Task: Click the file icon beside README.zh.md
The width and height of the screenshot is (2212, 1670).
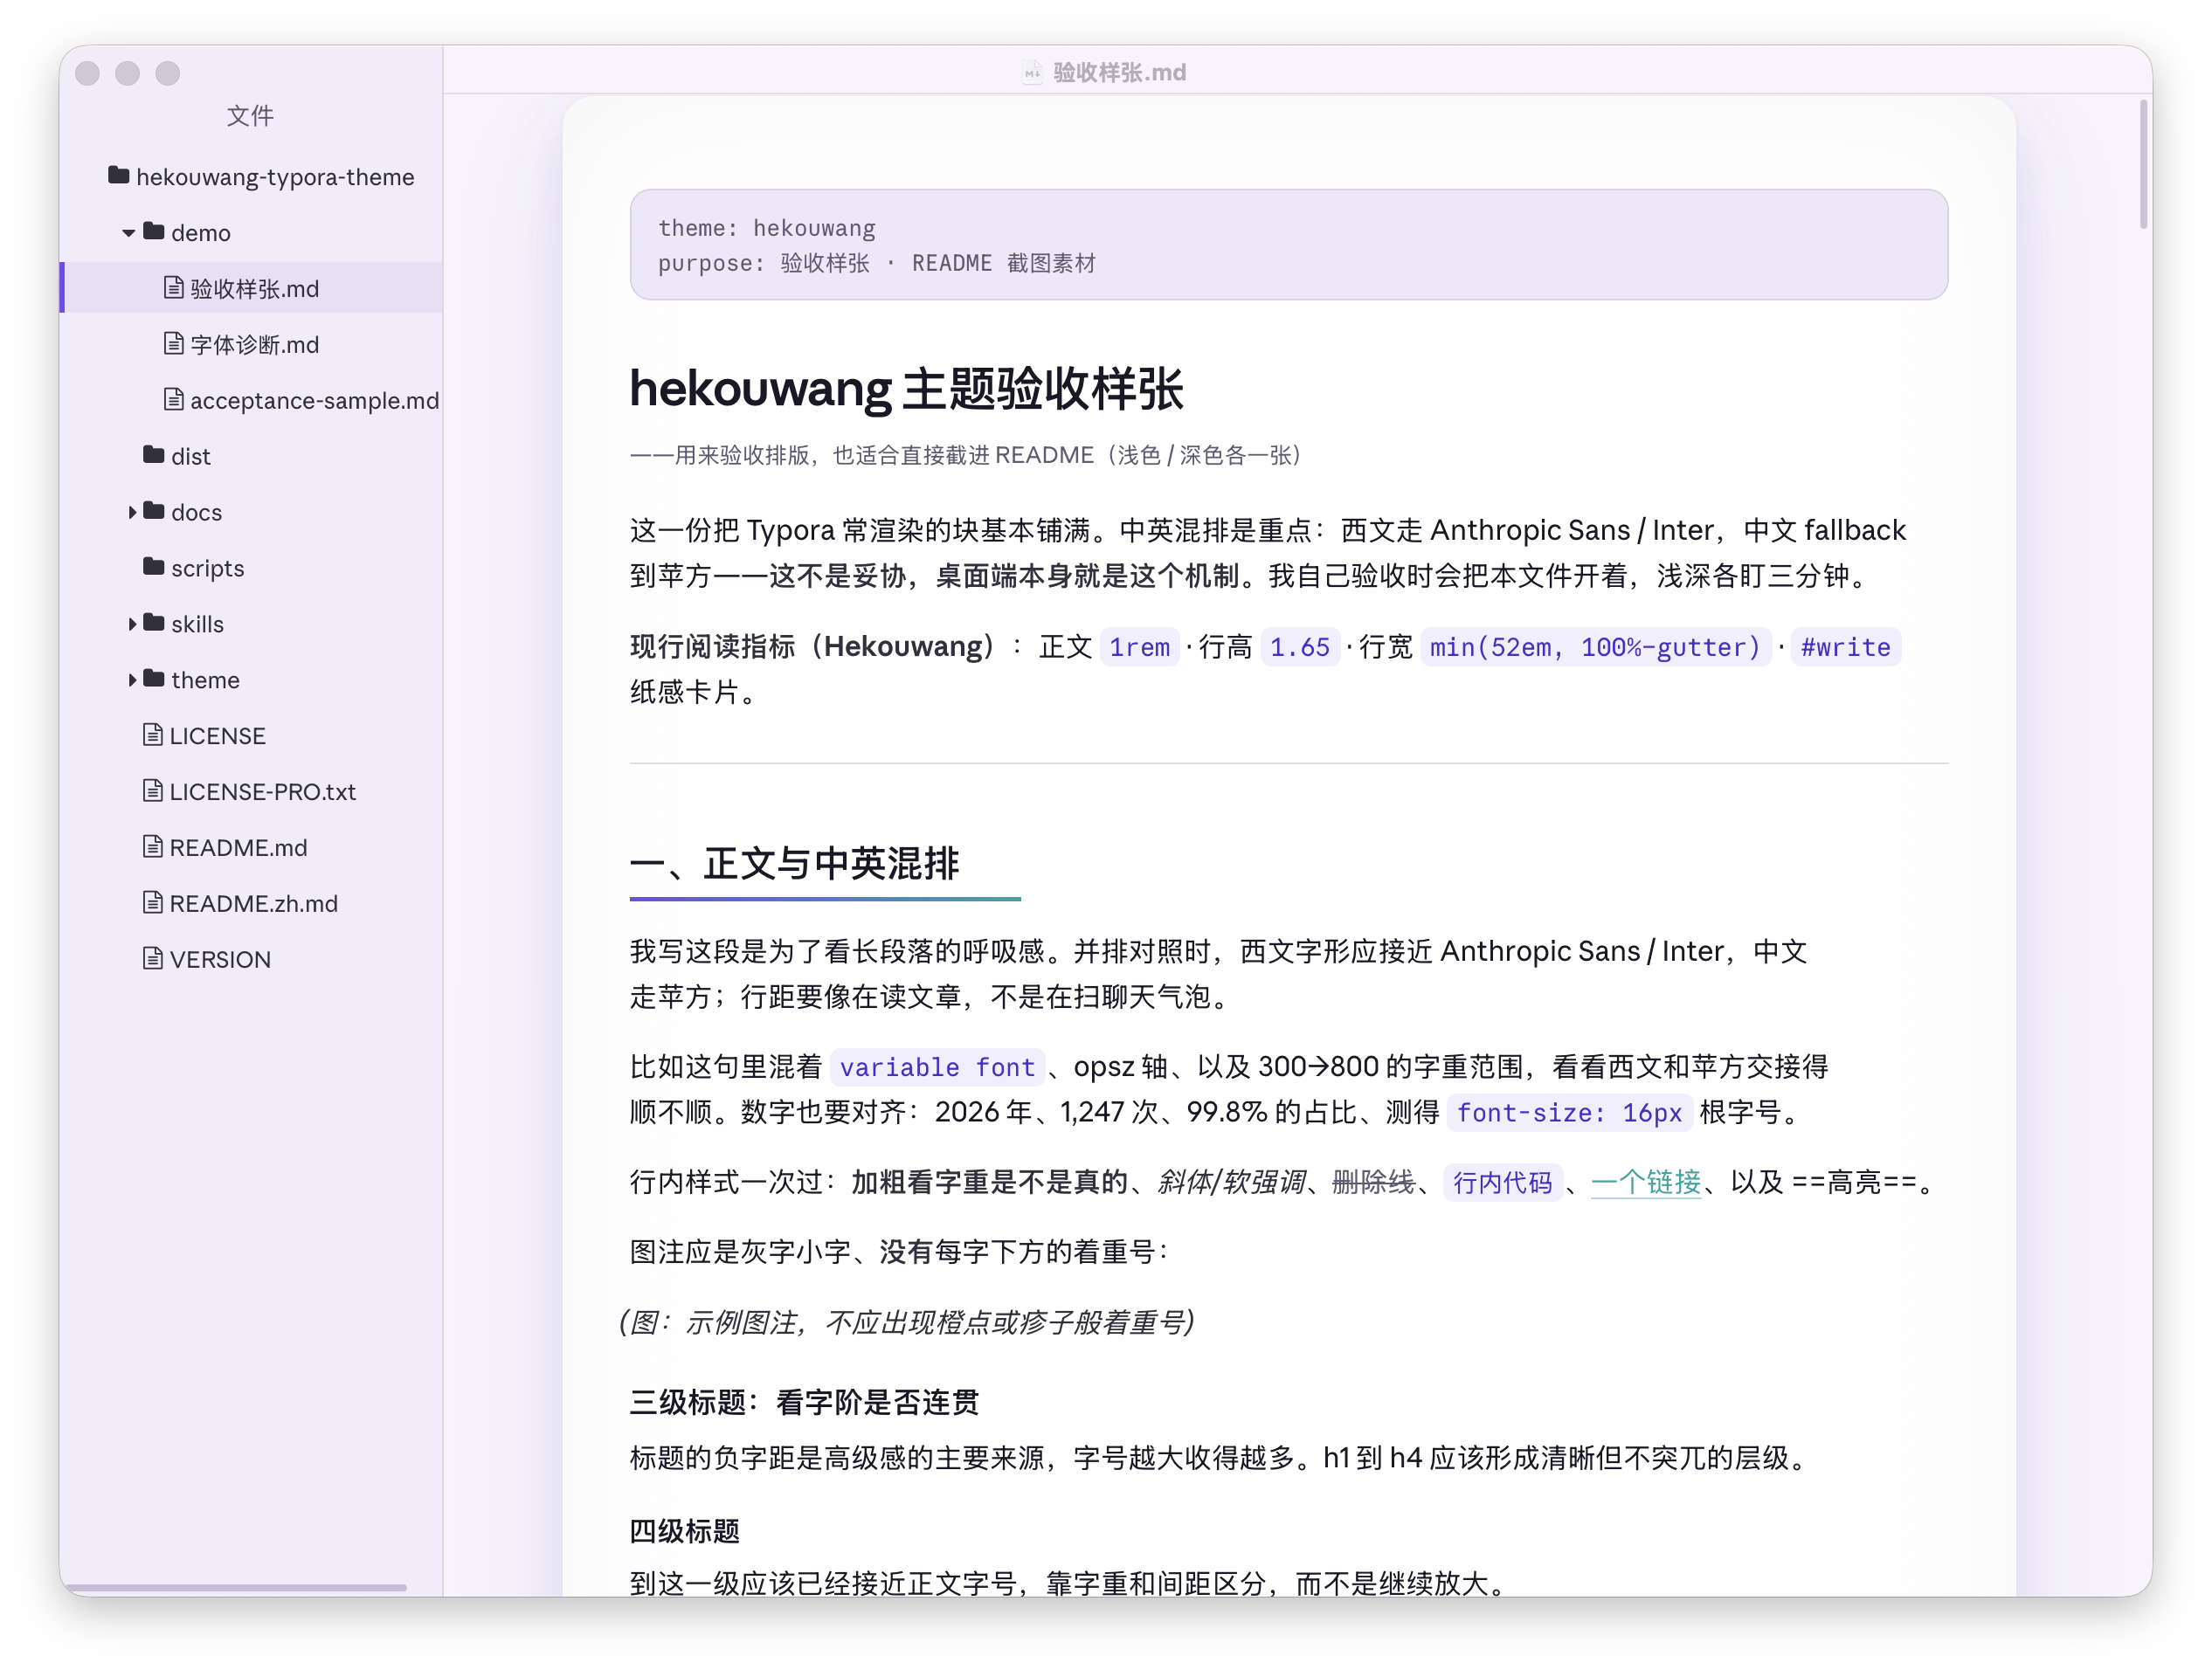Action: (153, 903)
